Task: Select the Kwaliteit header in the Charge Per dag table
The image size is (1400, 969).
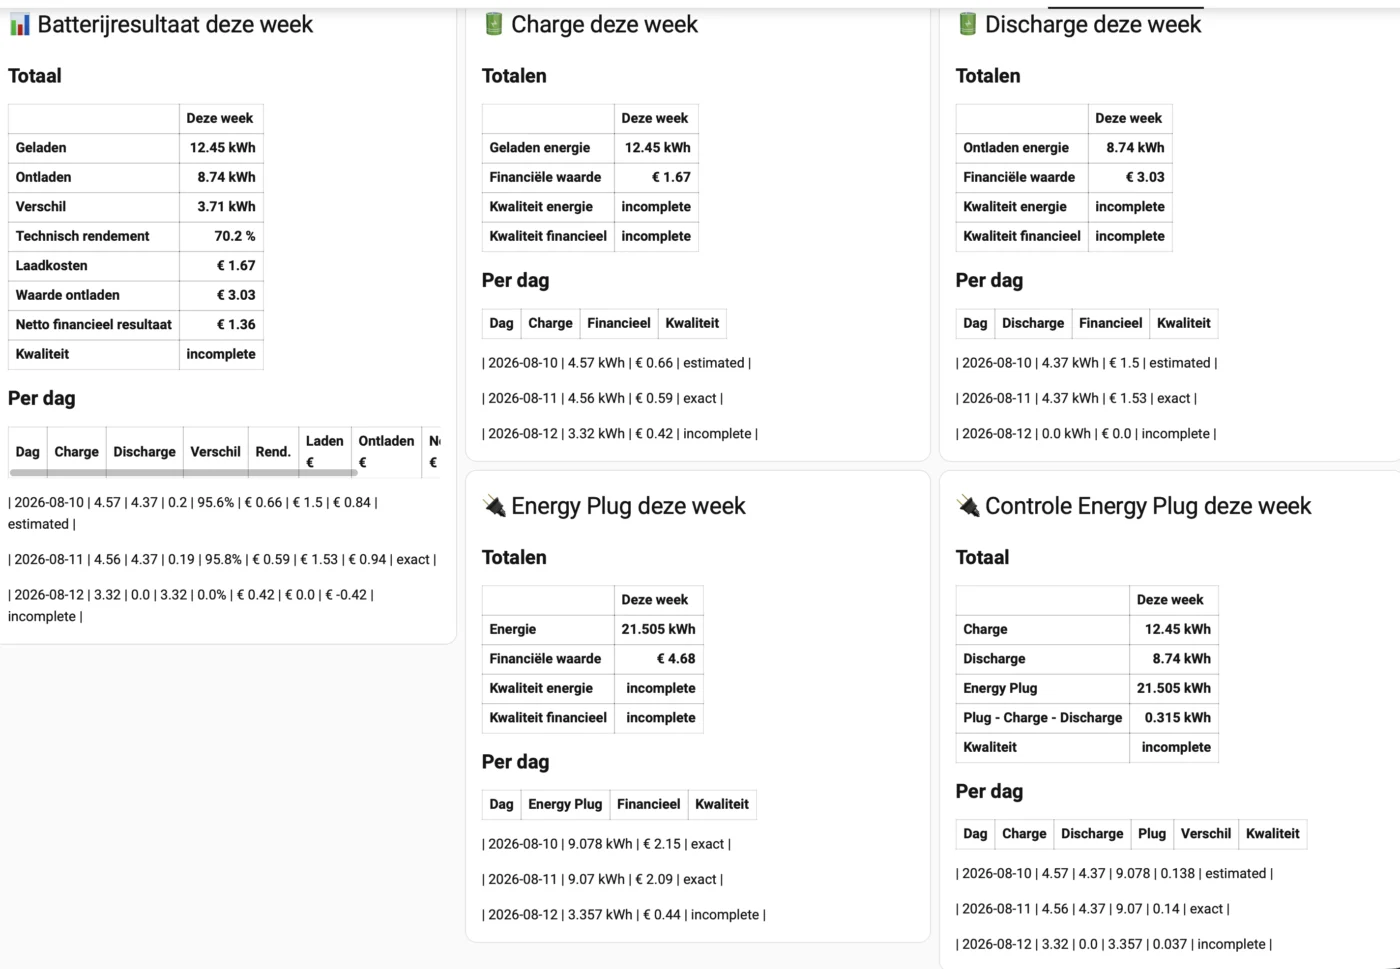Action: [692, 323]
